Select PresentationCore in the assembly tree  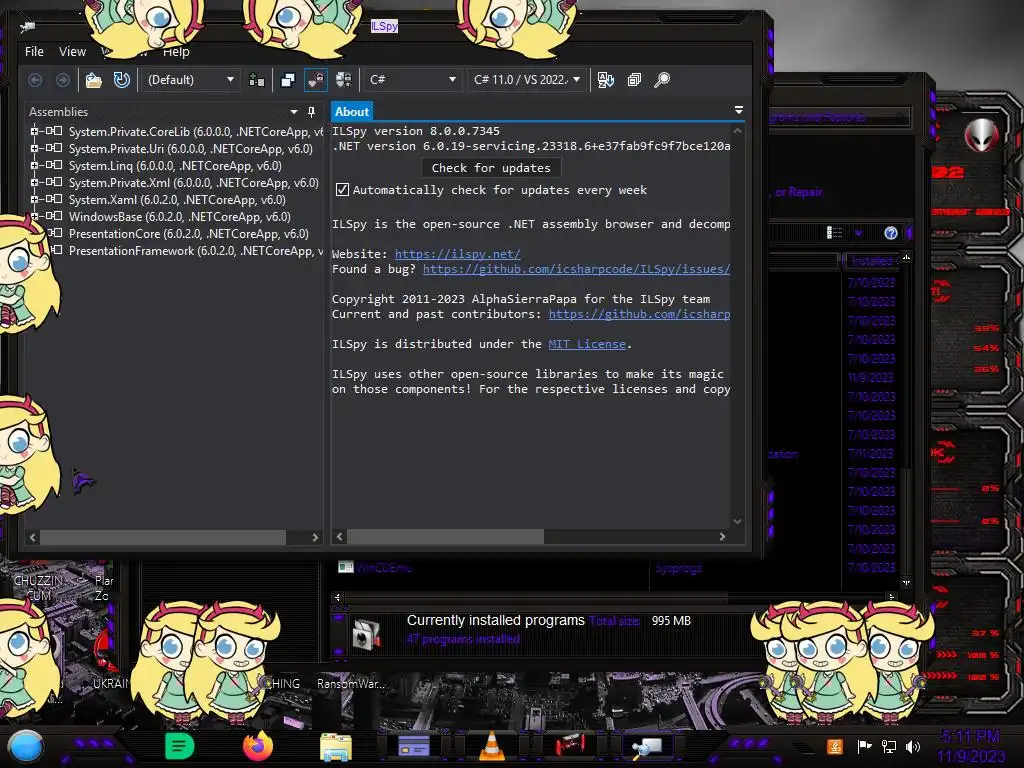pos(188,234)
